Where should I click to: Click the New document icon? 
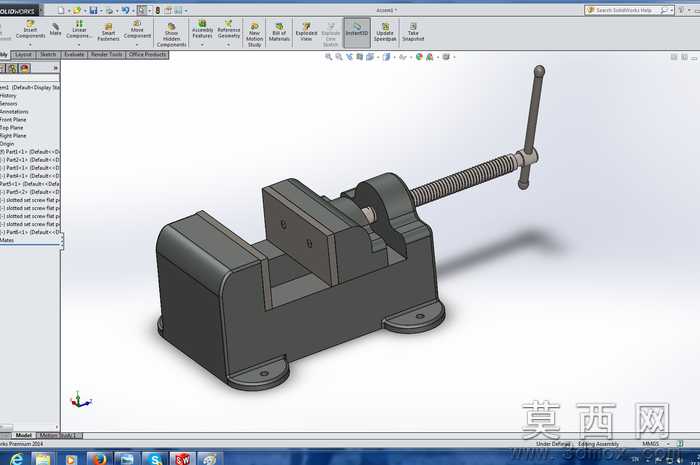(61, 10)
